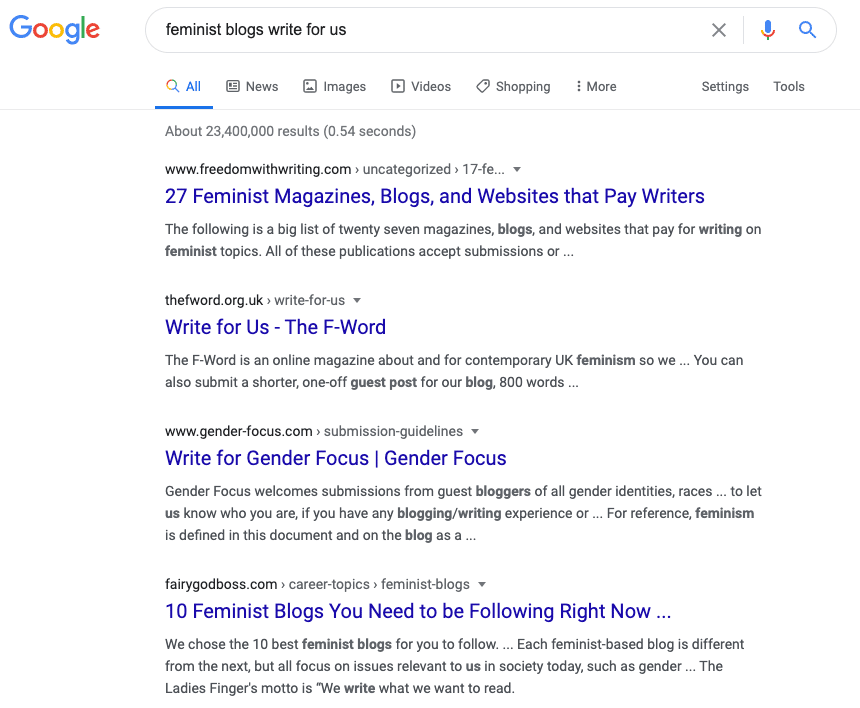The image size is (860, 708).
Task: Expand arrow beside fairygodboss.com URL
Action: coord(482,585)
